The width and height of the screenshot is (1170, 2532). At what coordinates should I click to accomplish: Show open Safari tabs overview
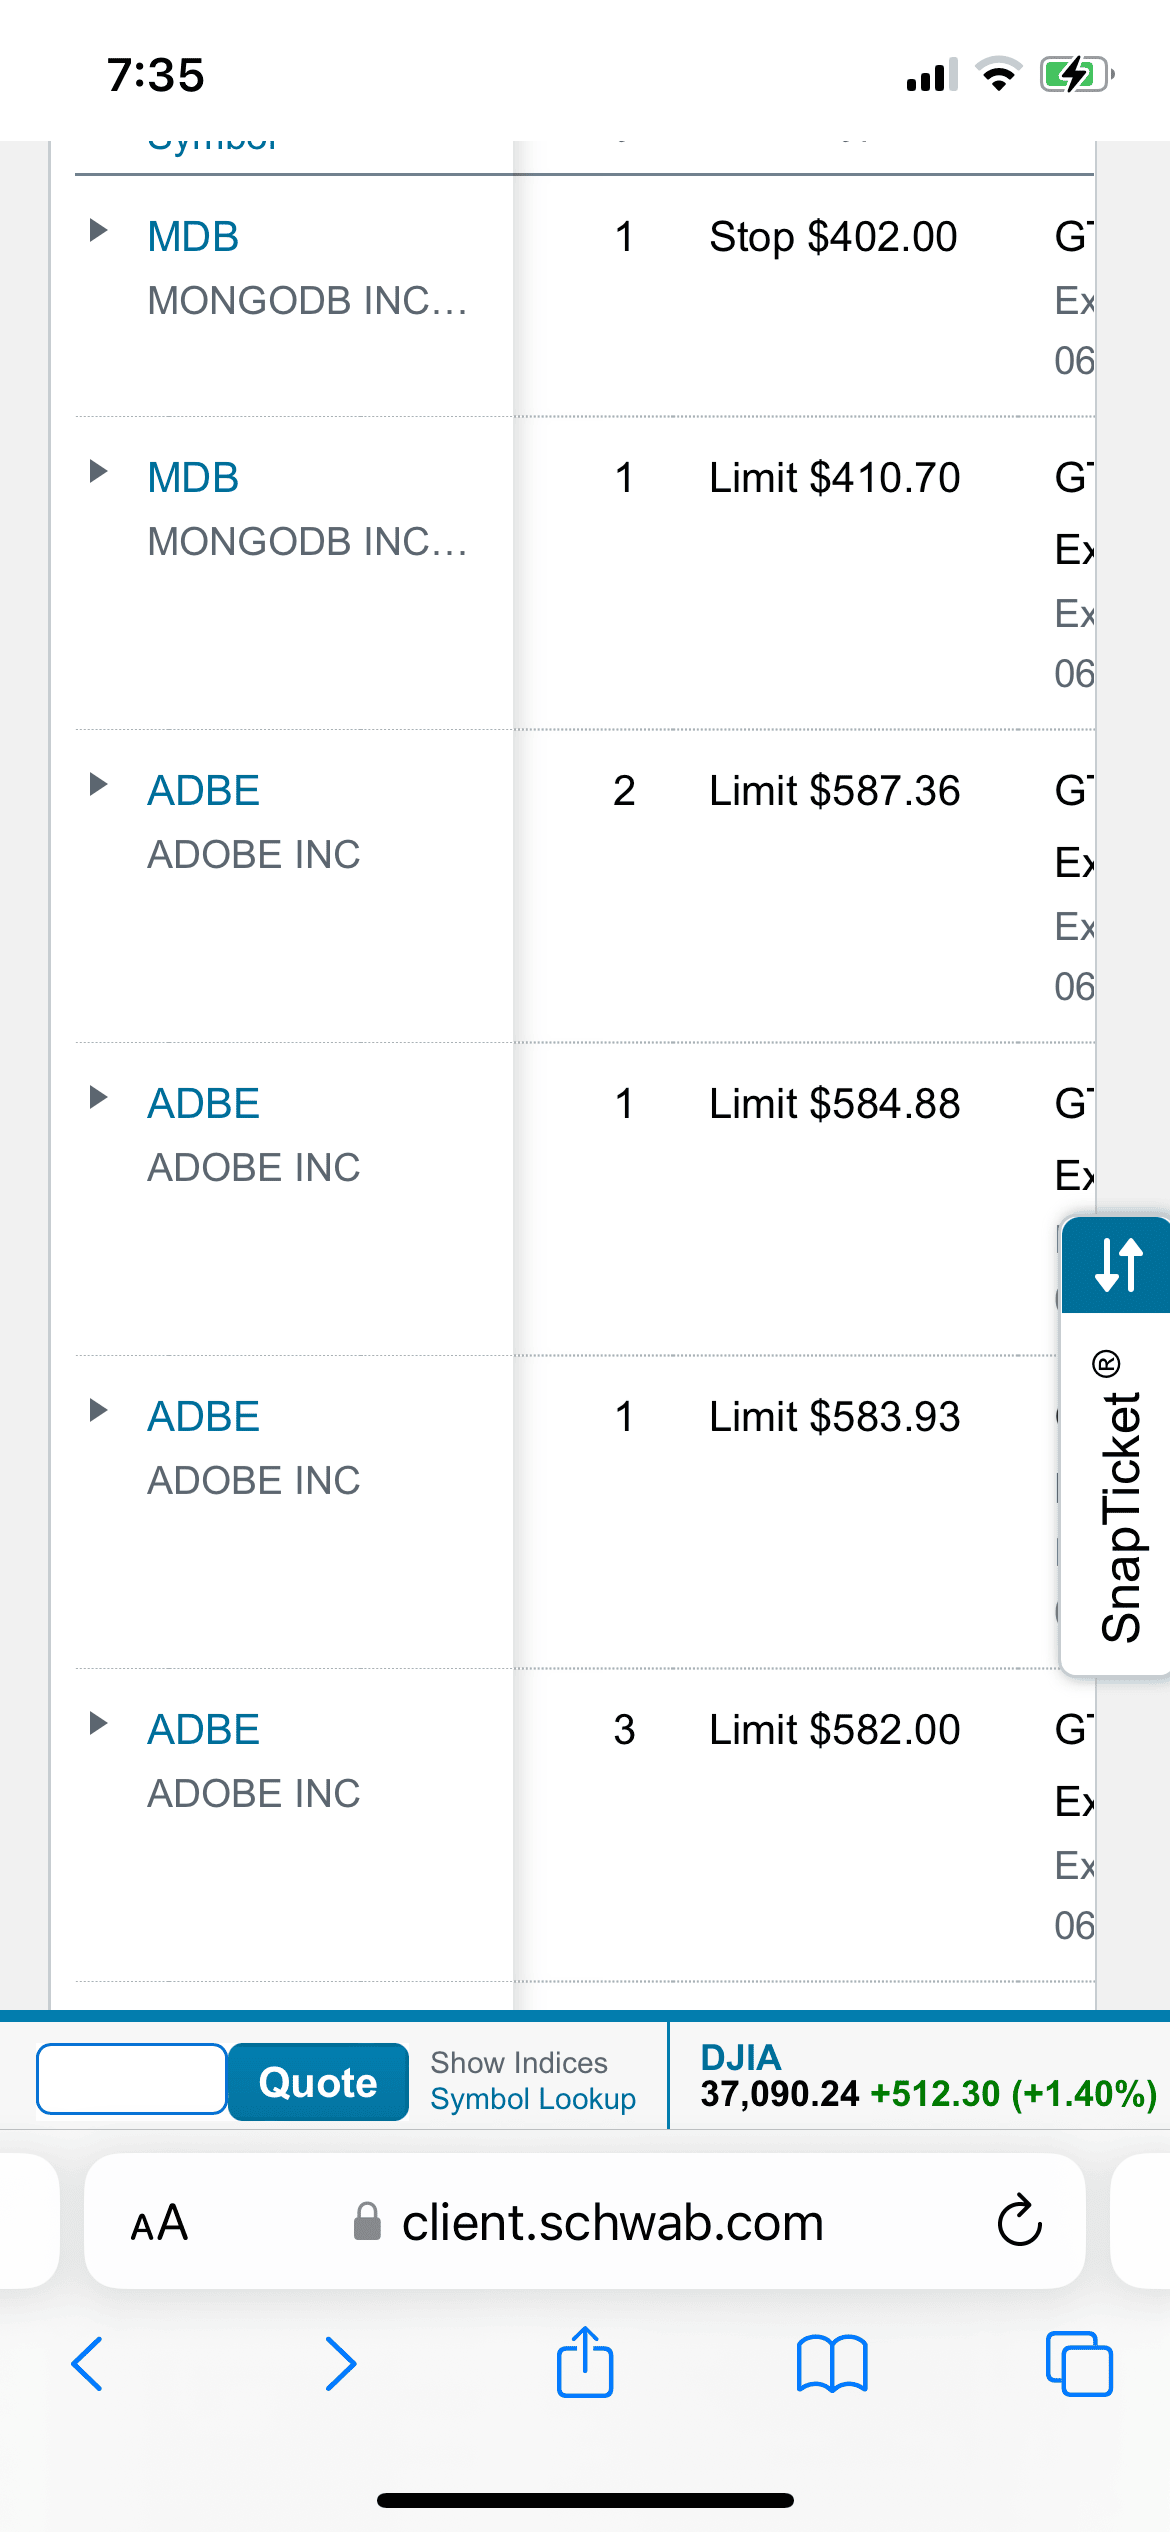click(x=1078, y=2364)
